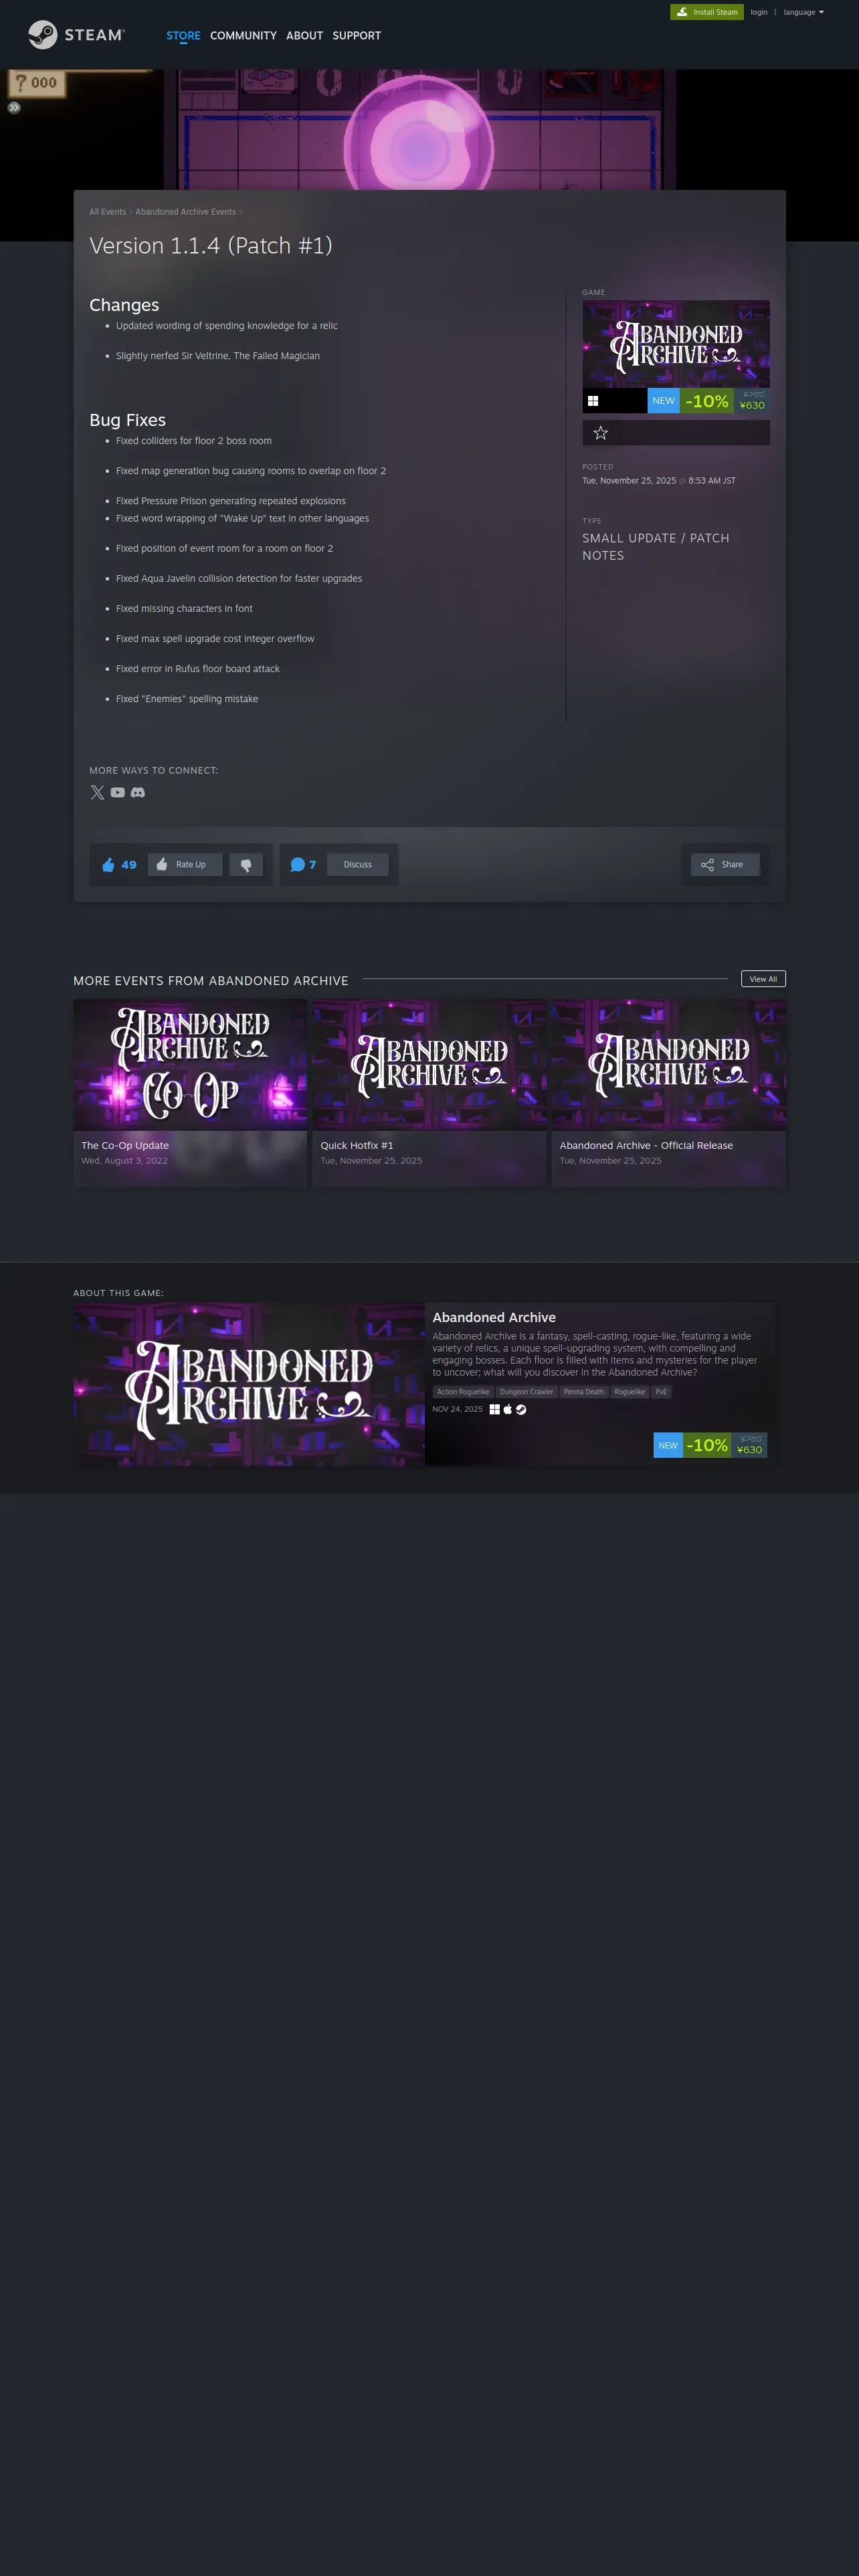Click the SteamOS platform icon in About section
This screenshot has height=2576, width=859.
click(x=521, y=1410)
